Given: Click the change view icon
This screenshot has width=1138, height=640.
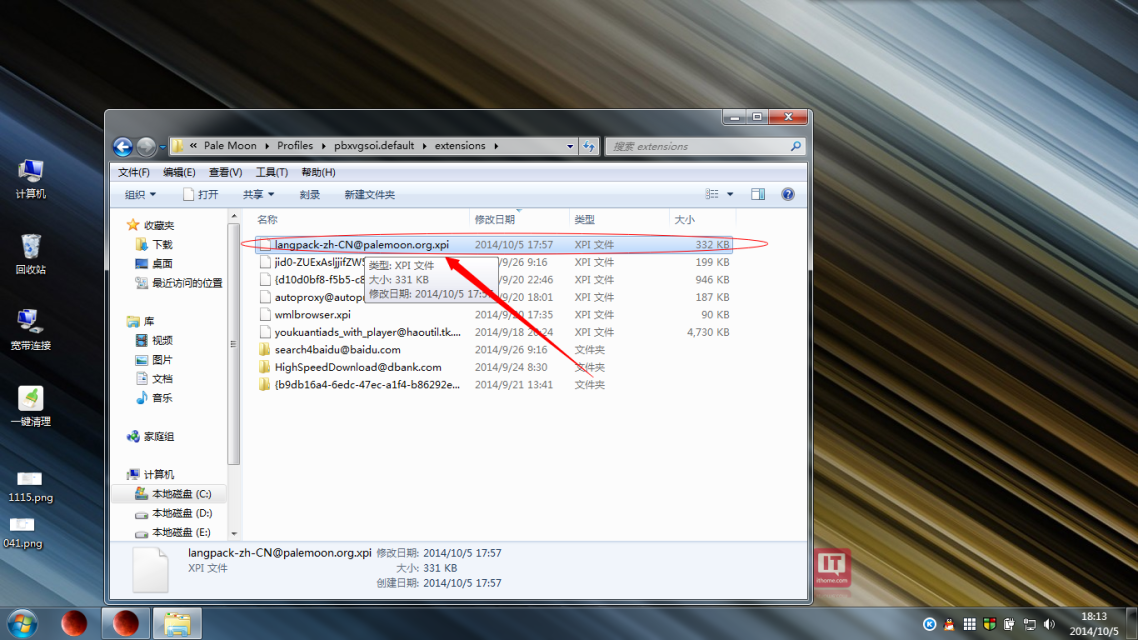Looking at the screenshot, I should pyautogui.click(x=712, y=194).
